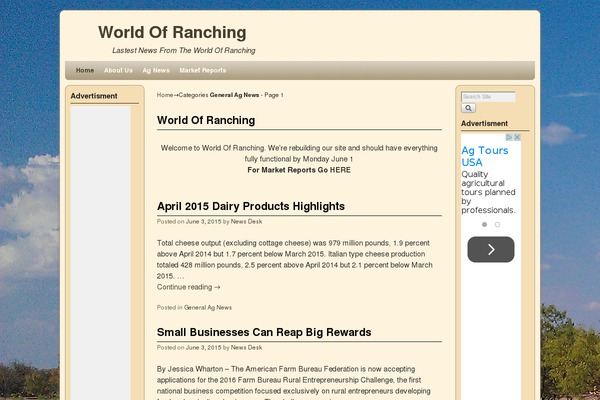Click the left sidebar advertisement area
600x400 pixels.
[x=101, y=253]
